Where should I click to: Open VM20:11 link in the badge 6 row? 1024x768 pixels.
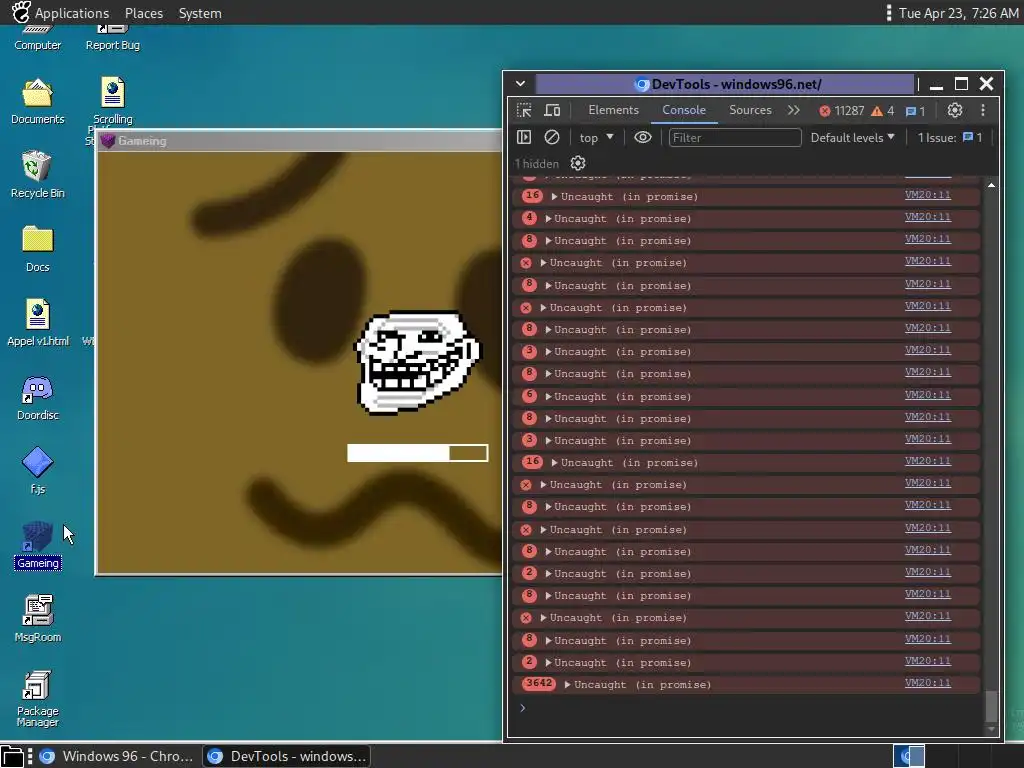(927, 394)
